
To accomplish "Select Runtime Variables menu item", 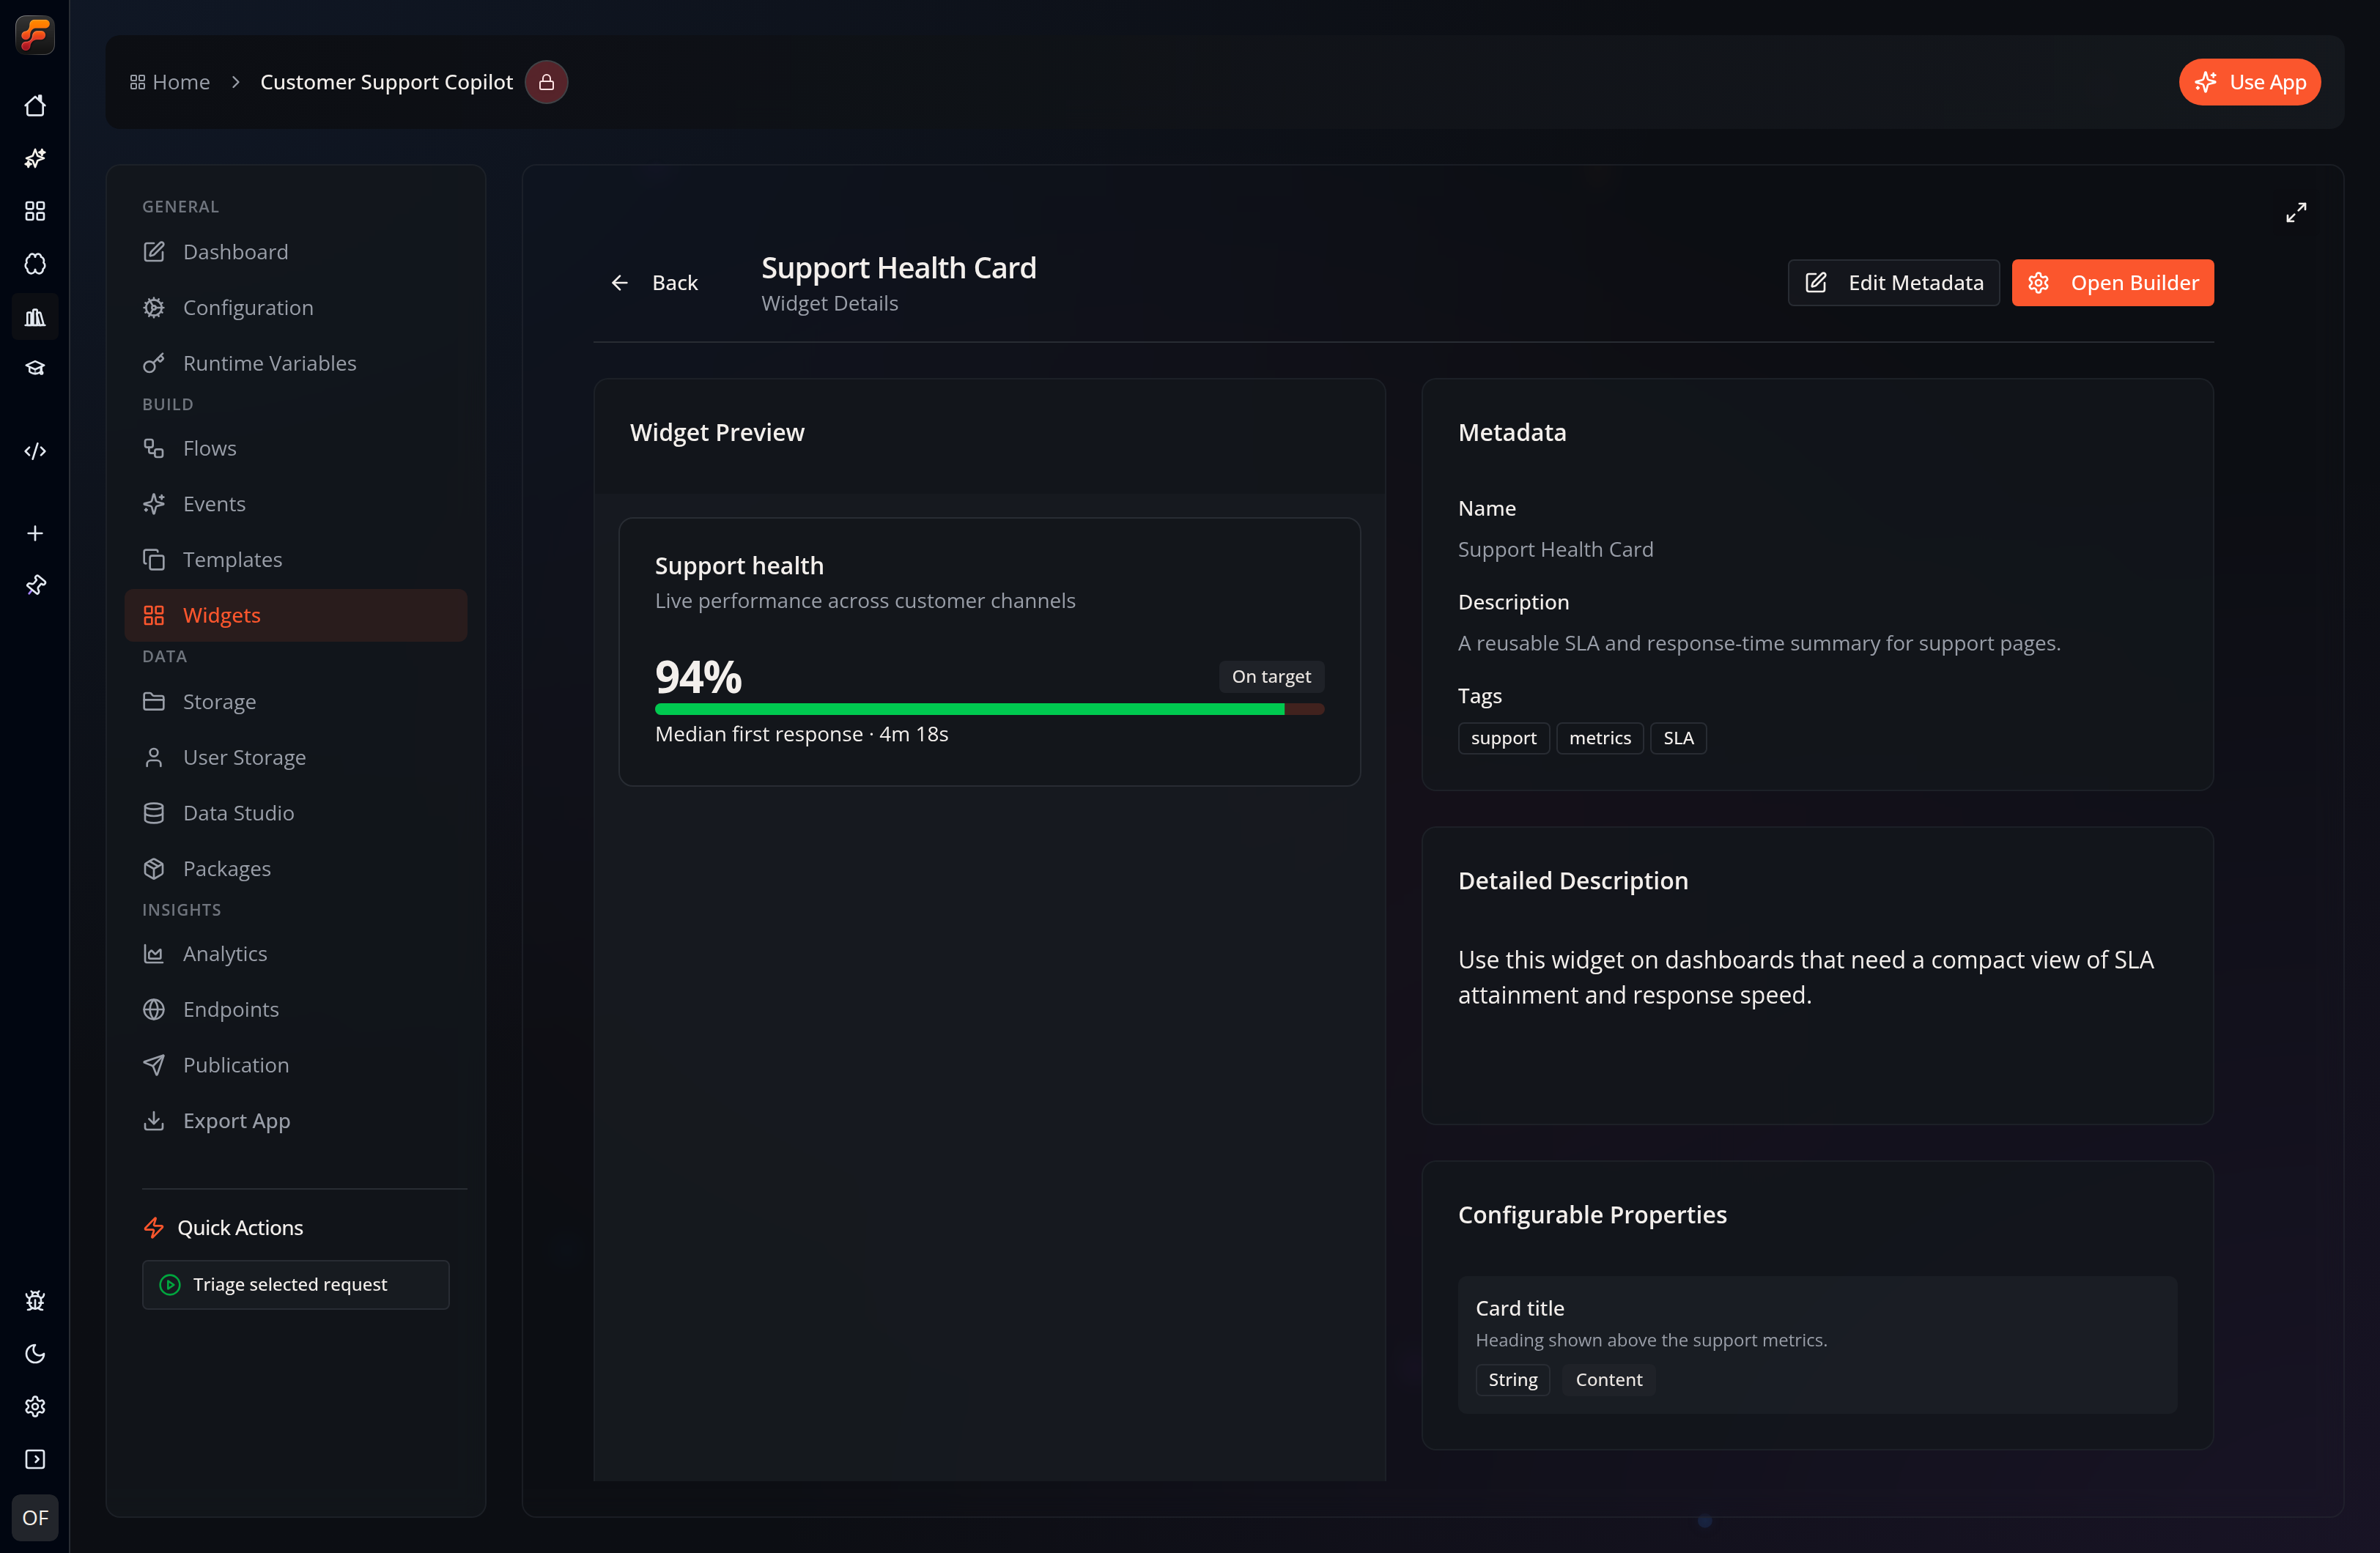I will 296,363.
